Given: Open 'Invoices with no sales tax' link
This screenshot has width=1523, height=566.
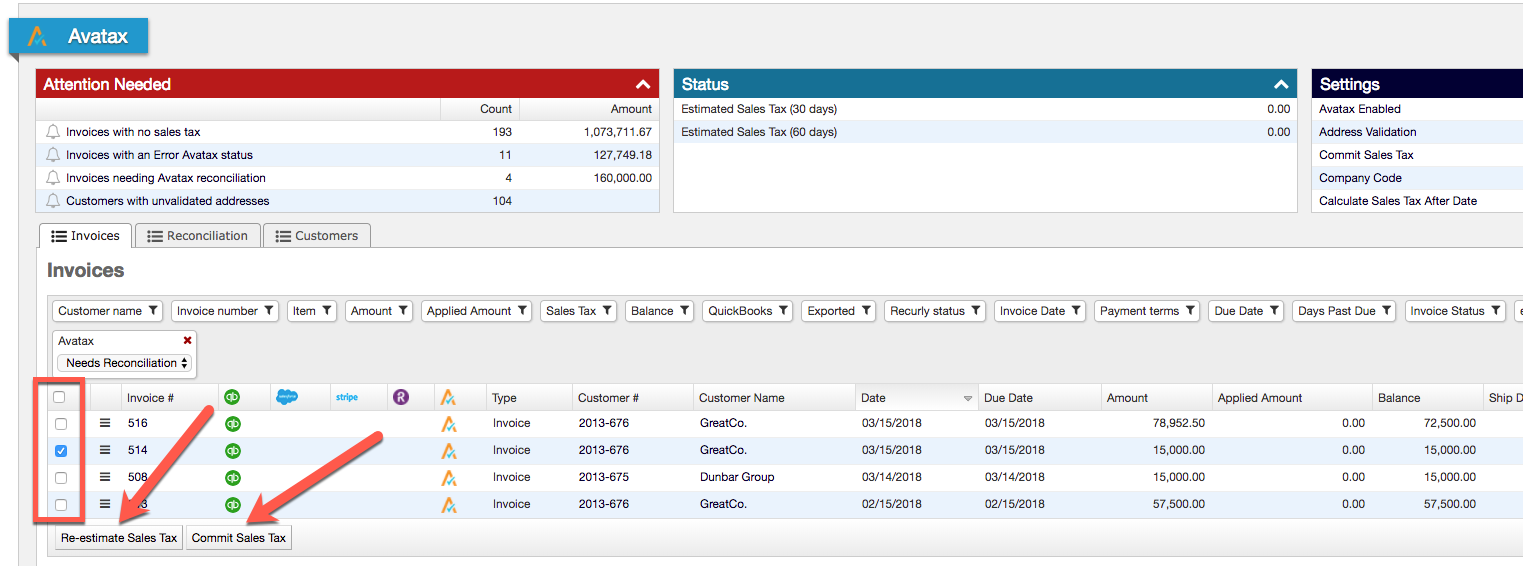Looking at the screenshot, I should (x=133, y=132).
